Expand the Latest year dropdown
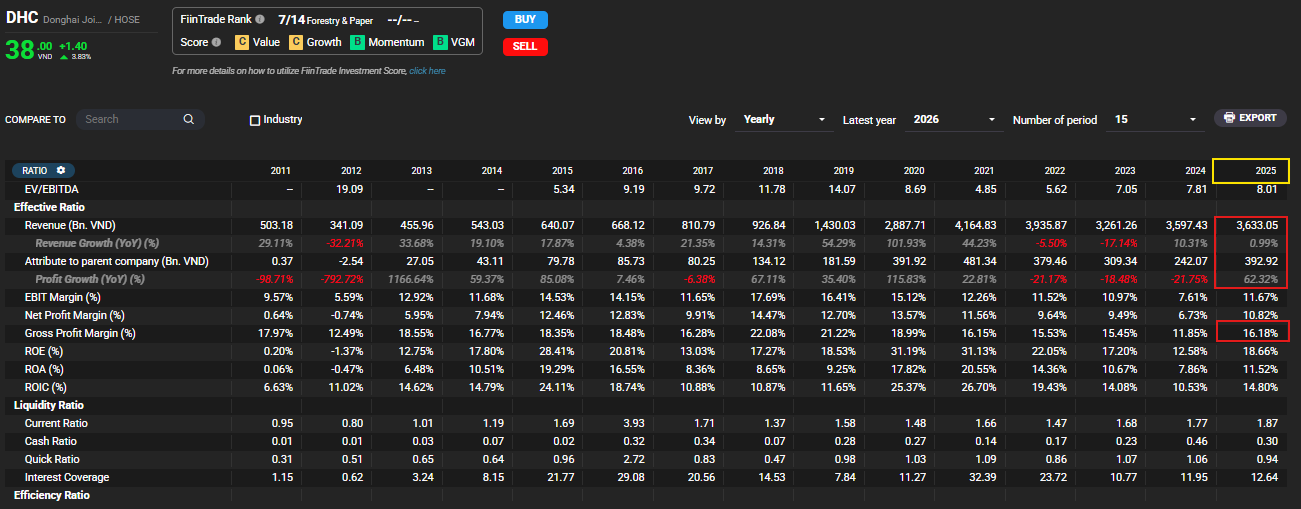 (954, 120)
